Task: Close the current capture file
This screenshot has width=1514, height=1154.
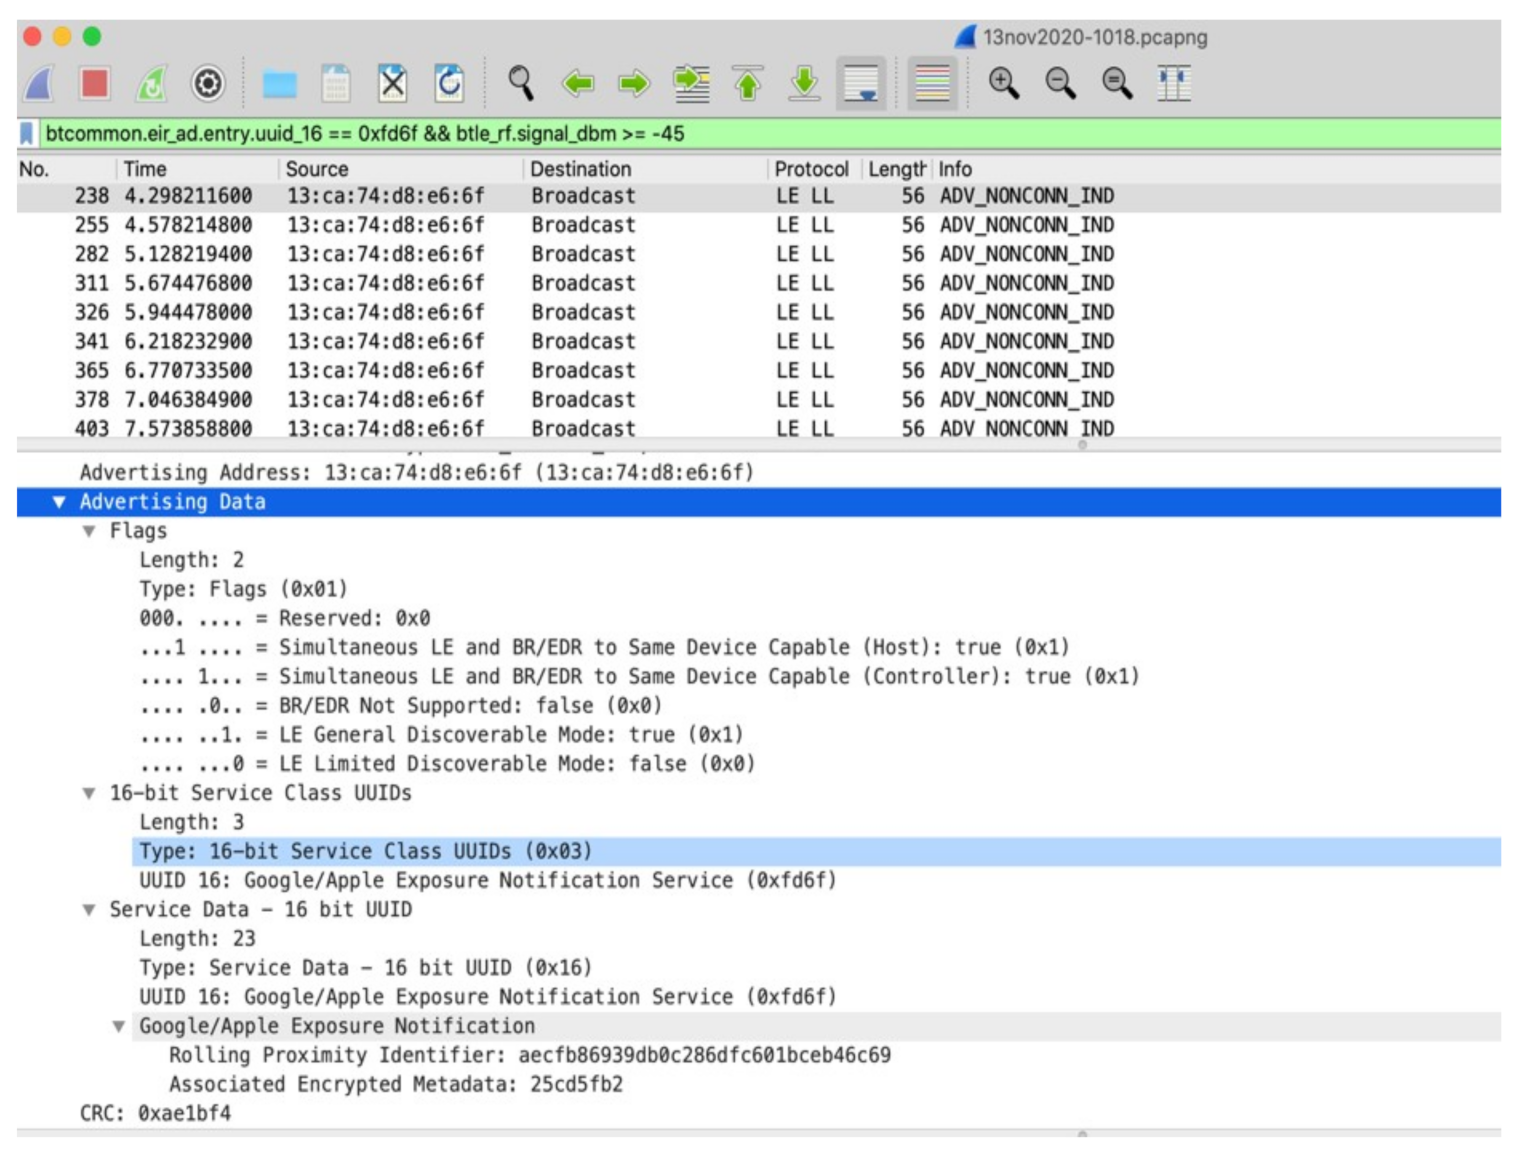Action: click(392, 83)
